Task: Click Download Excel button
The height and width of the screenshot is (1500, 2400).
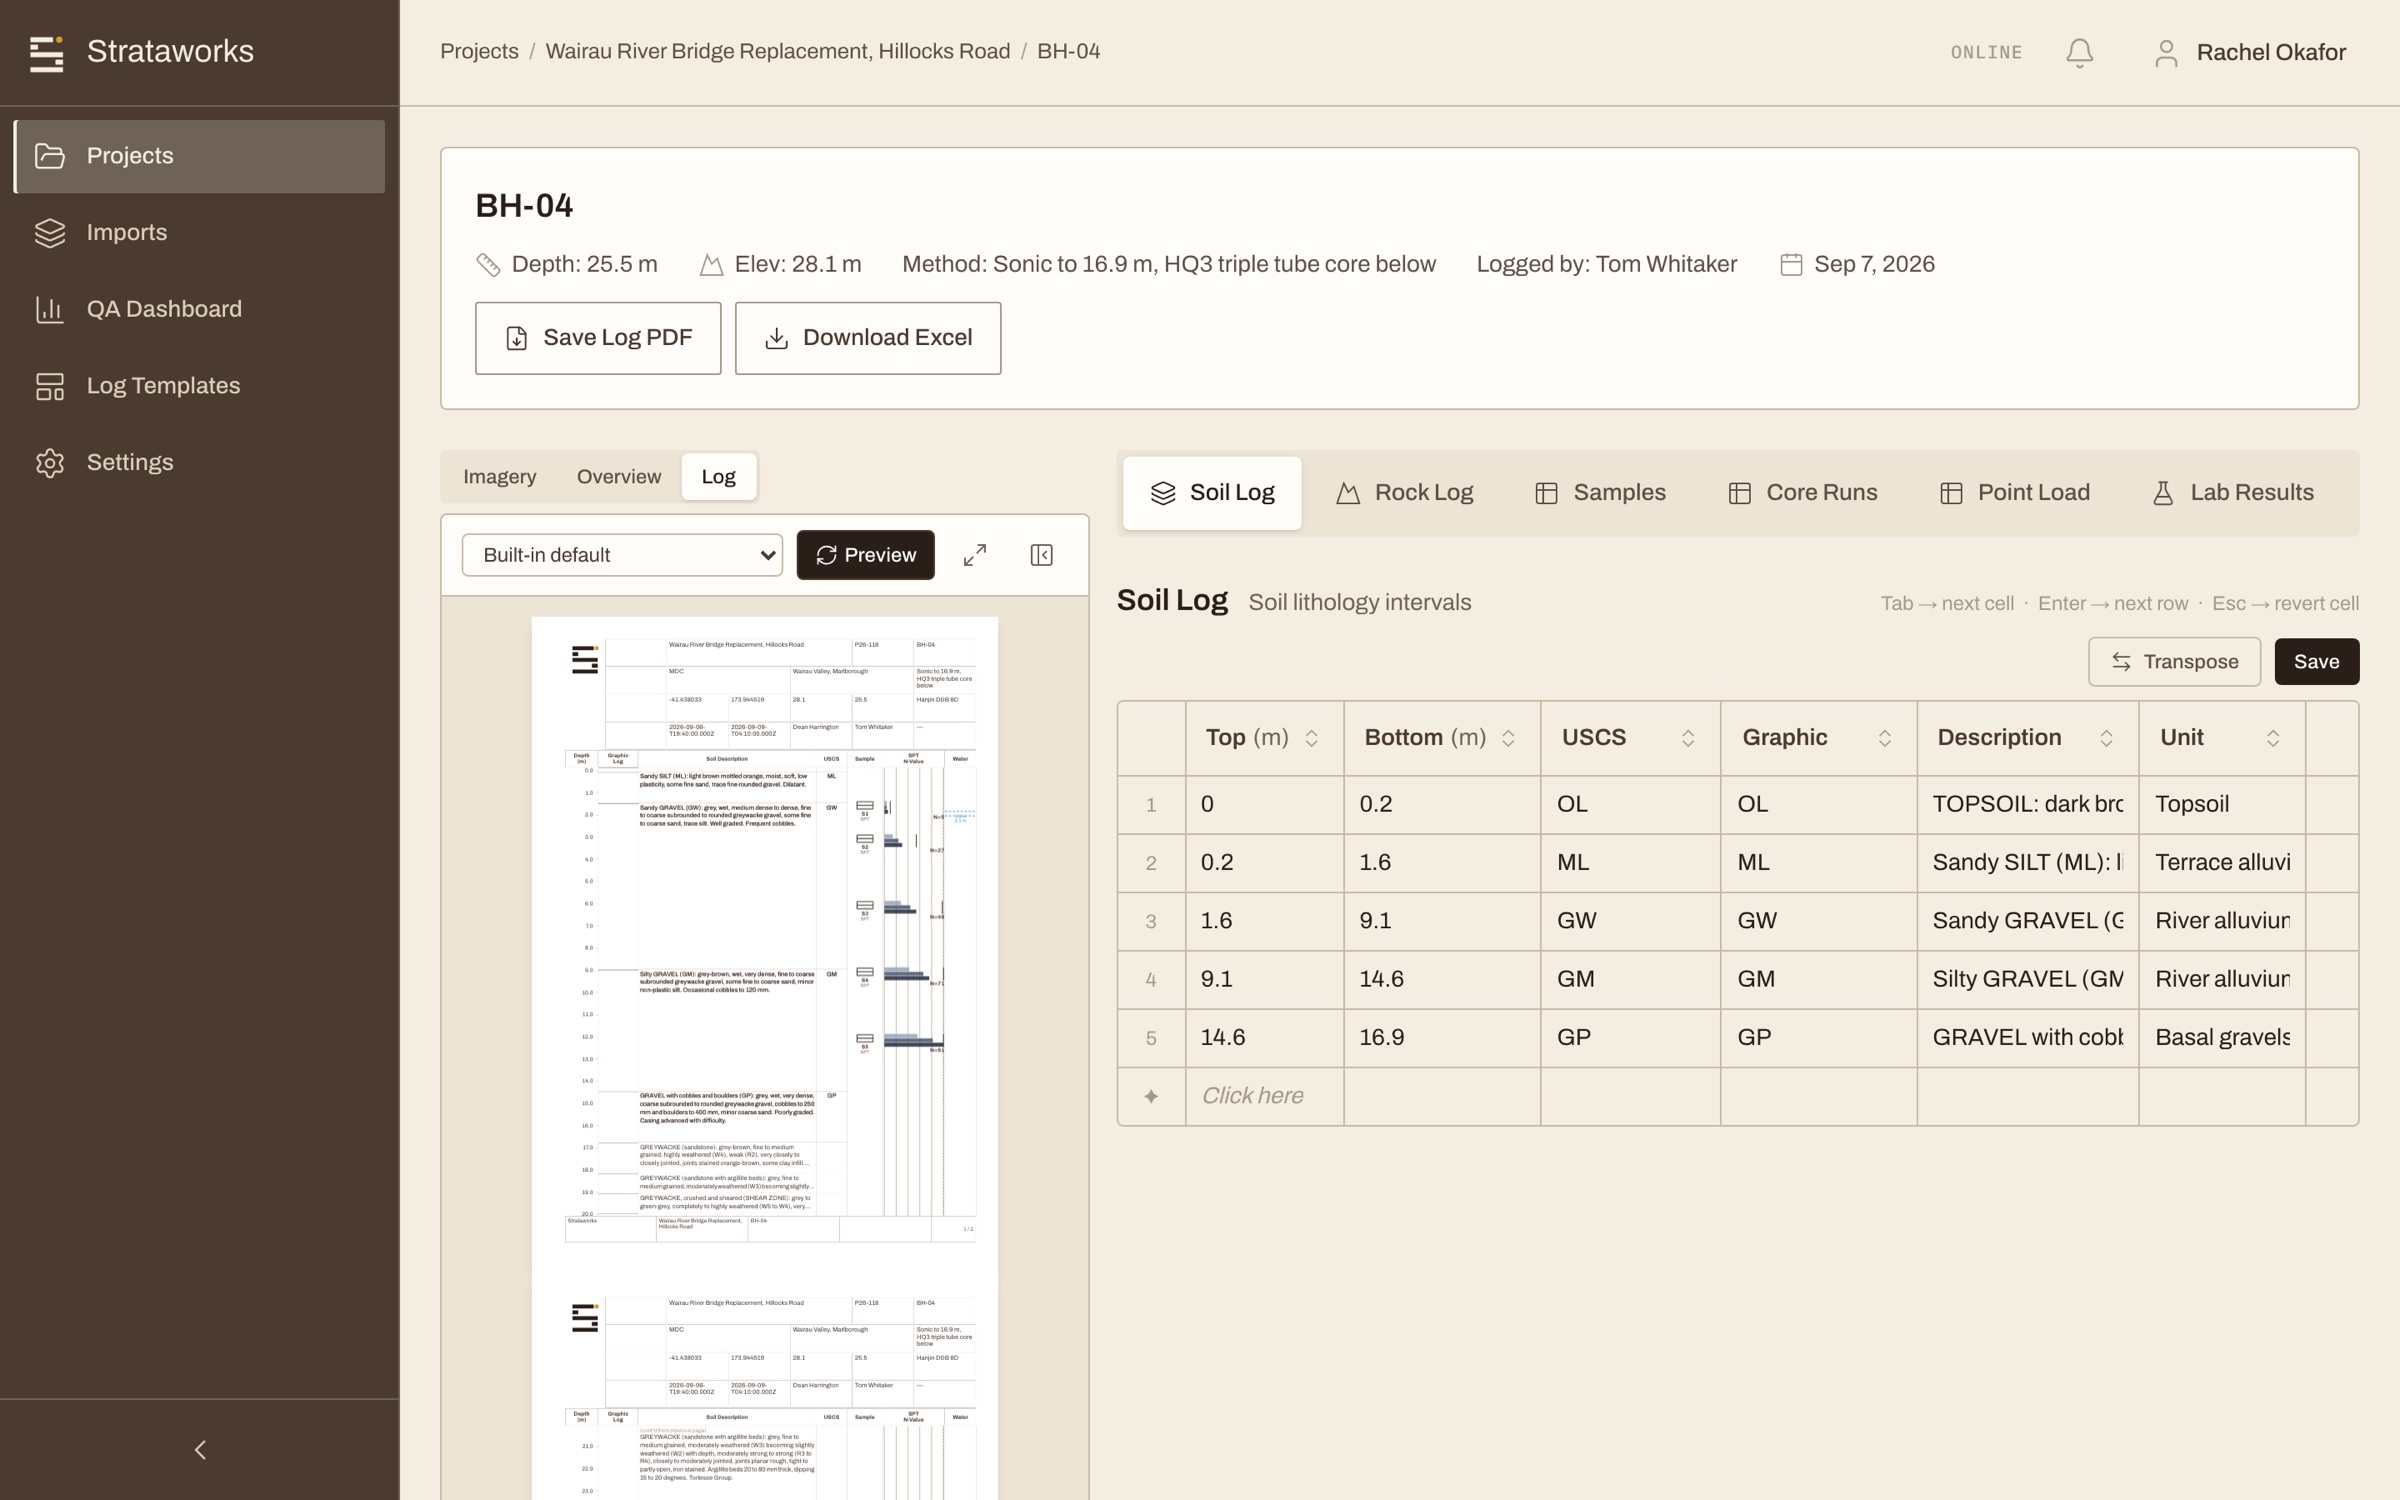Action: 868,338
